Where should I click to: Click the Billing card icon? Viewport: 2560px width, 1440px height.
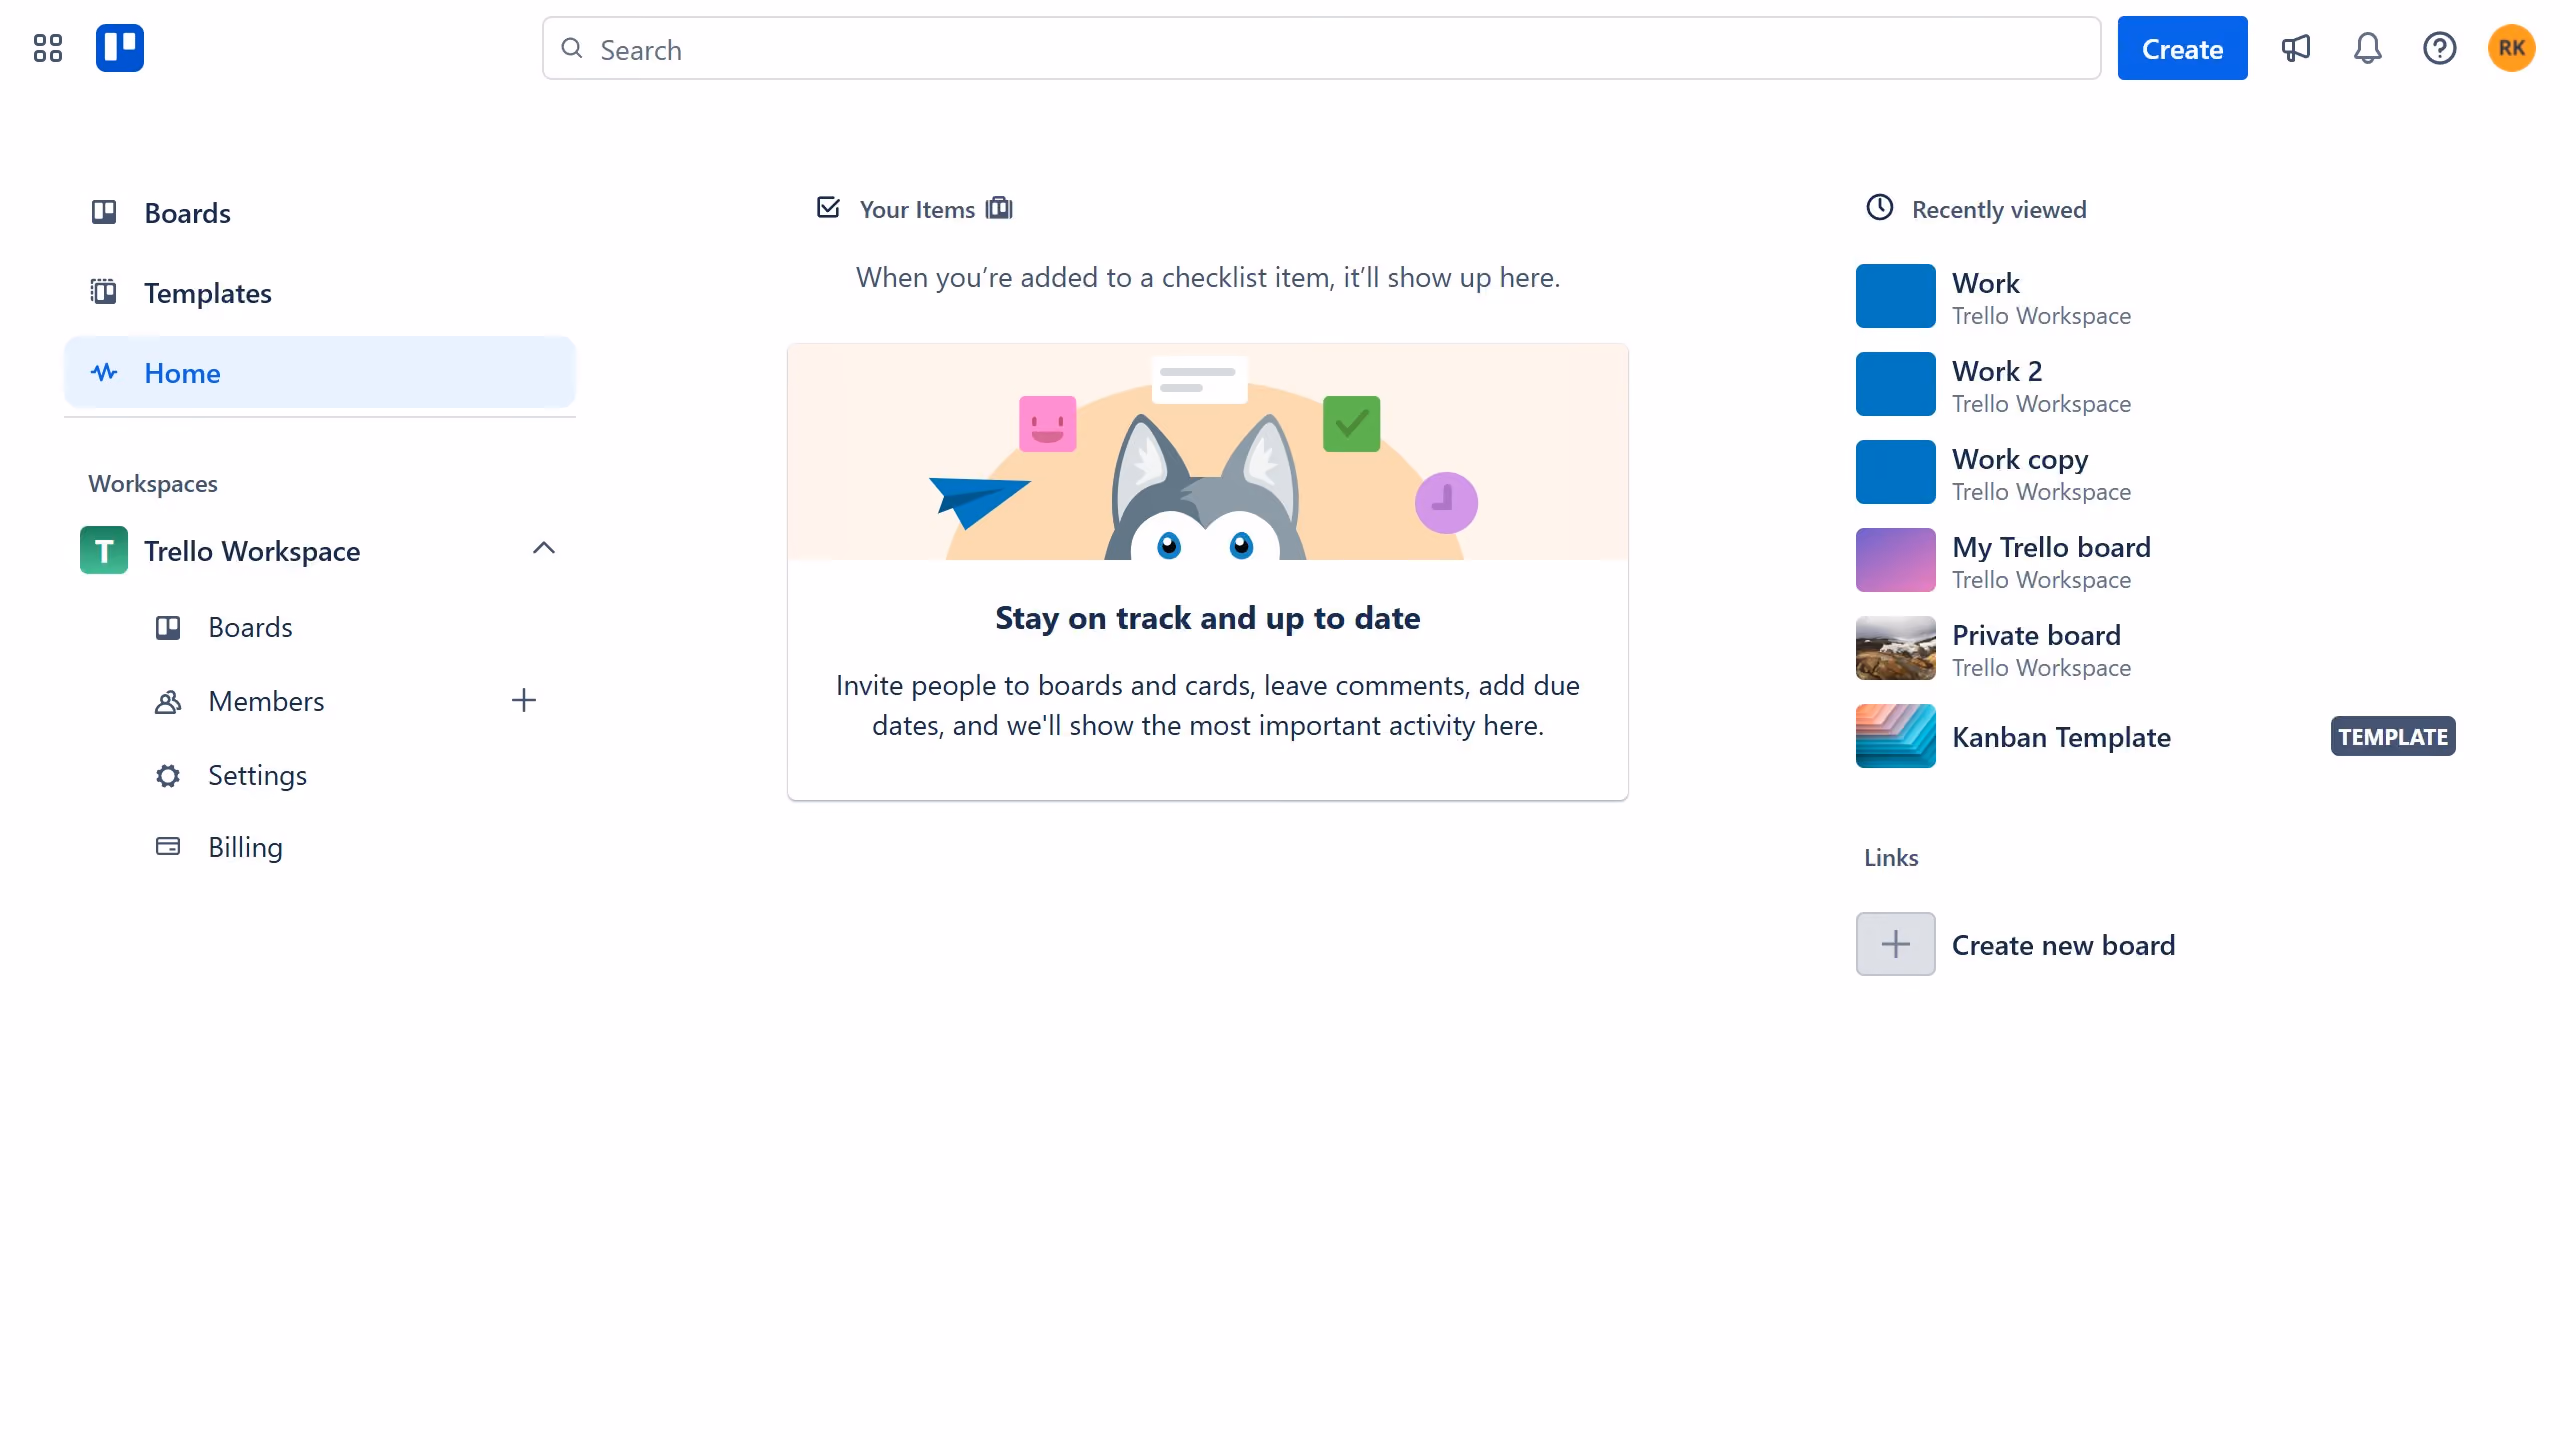click(x=168, y=847)
